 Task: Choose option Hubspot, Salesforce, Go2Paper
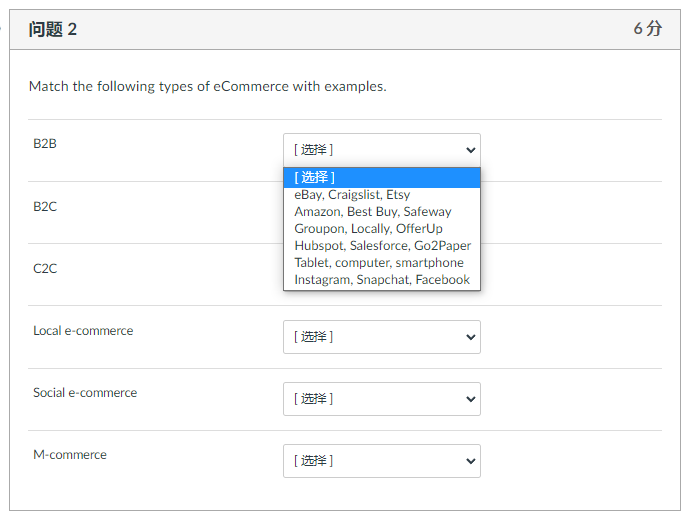tap(382, 246)
